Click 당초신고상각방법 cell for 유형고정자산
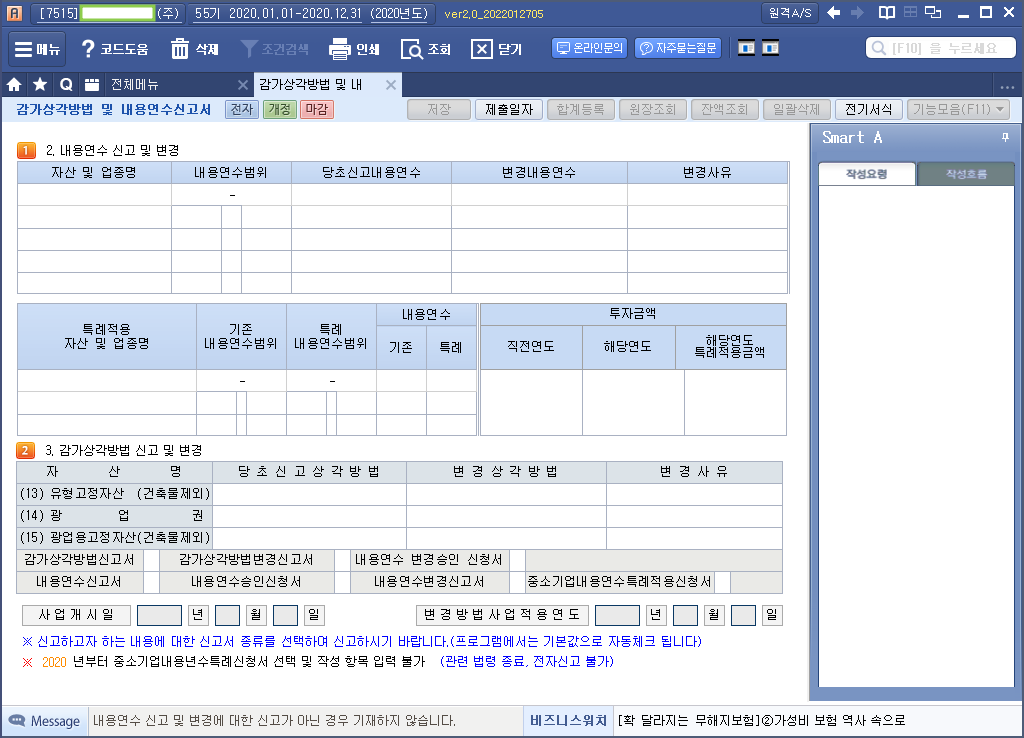 coord(310,494)
